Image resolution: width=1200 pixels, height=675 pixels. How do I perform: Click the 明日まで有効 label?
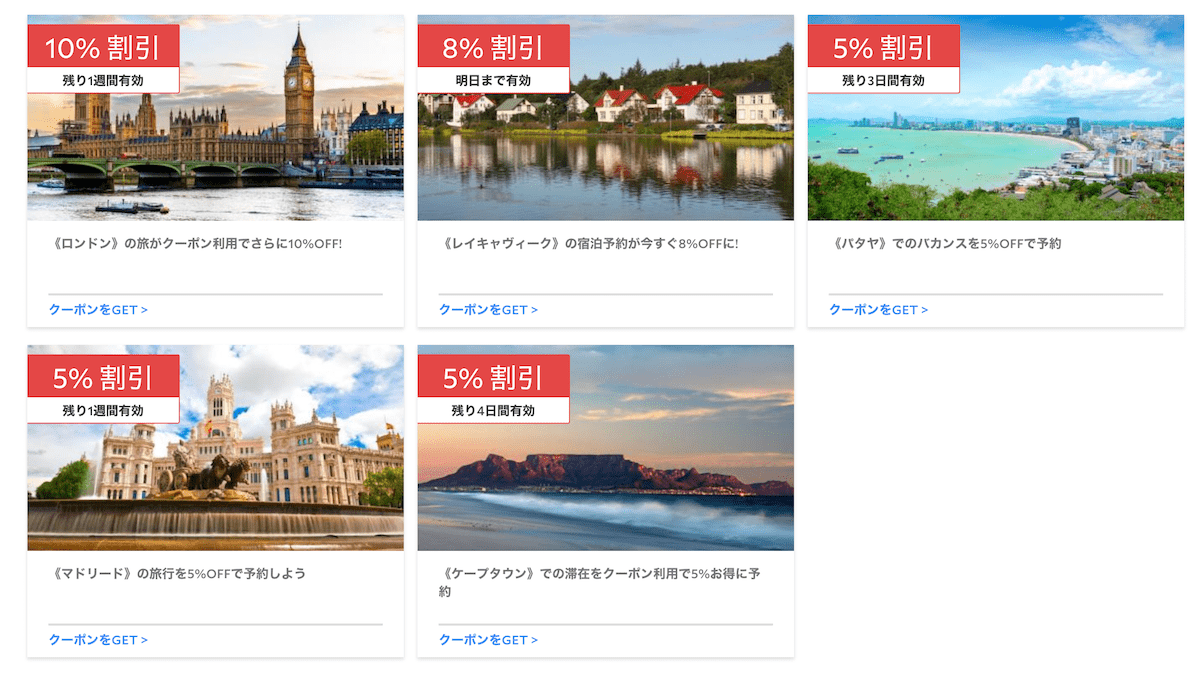pyautogui.click(x=493, y=80)
